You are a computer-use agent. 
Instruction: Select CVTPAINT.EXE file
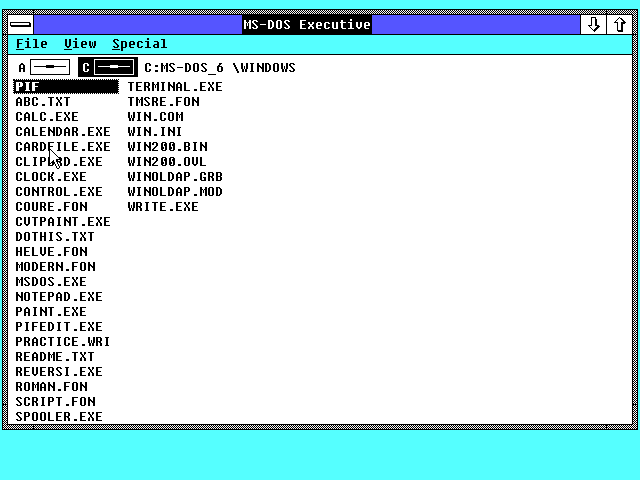pyautogui.click(x=63, y=222)
